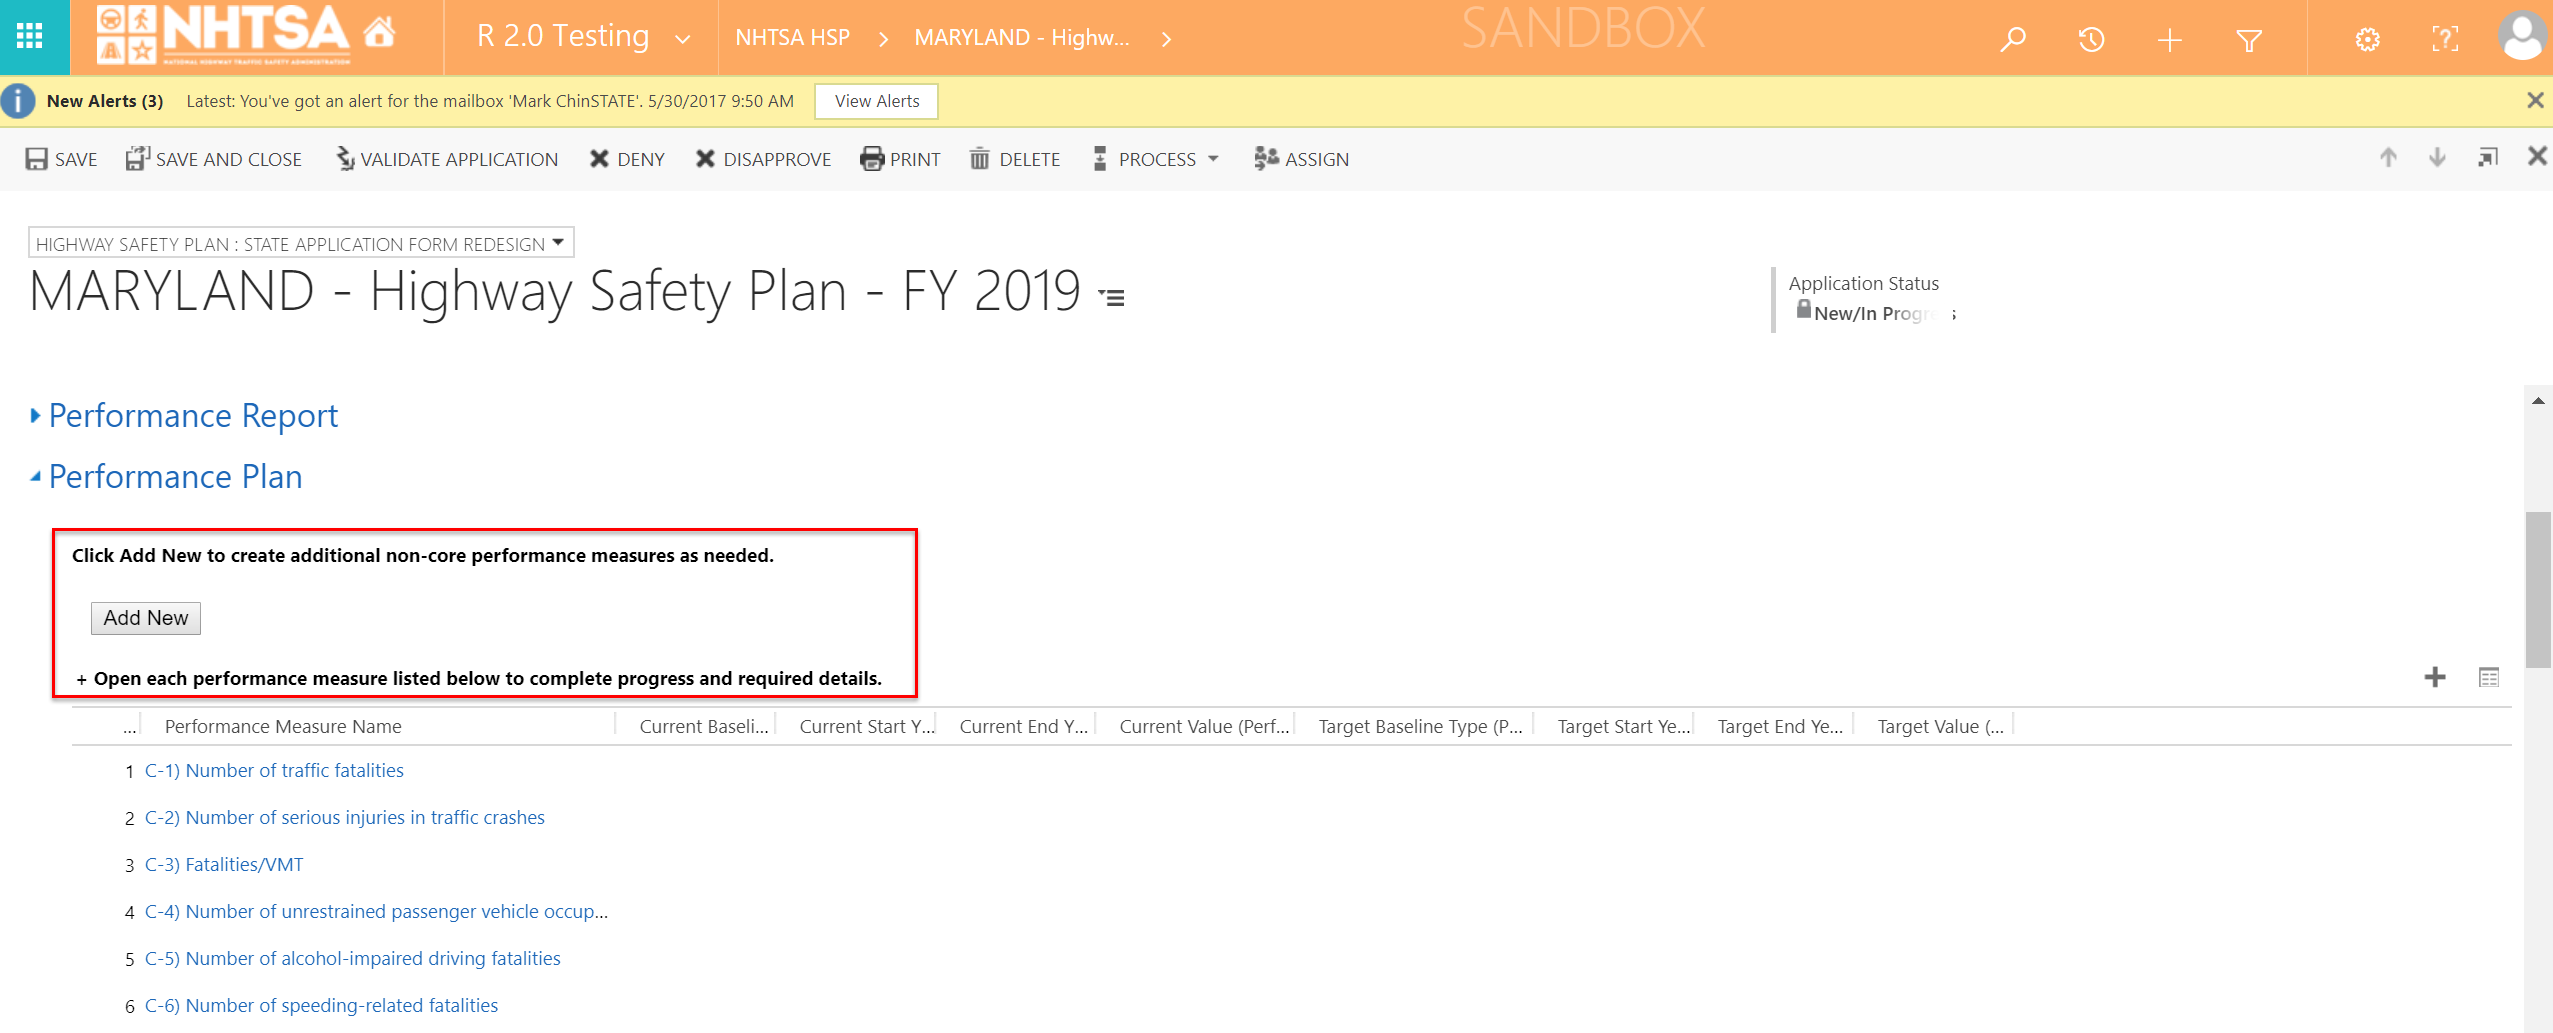Sort by Current Baseli... column header
The width and height of the screenshot is (2553, 1033).
coord(704,726)
